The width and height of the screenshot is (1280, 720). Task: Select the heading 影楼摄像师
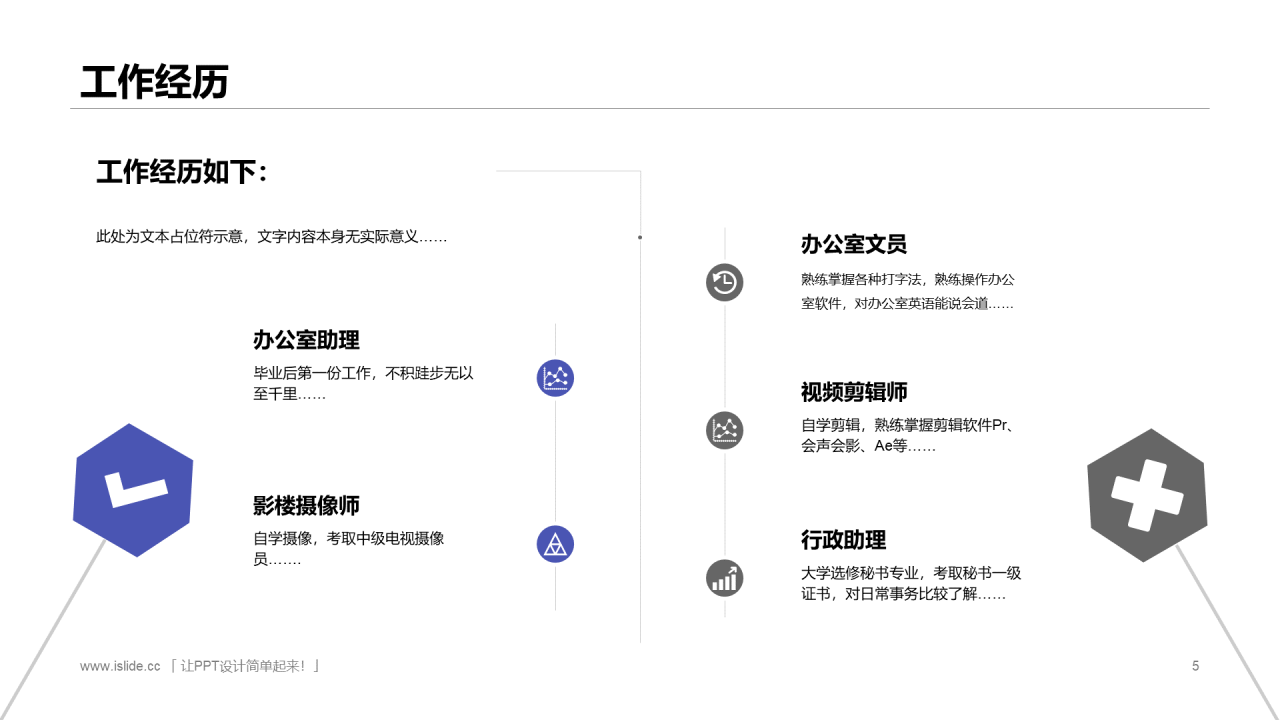(306, 506)
